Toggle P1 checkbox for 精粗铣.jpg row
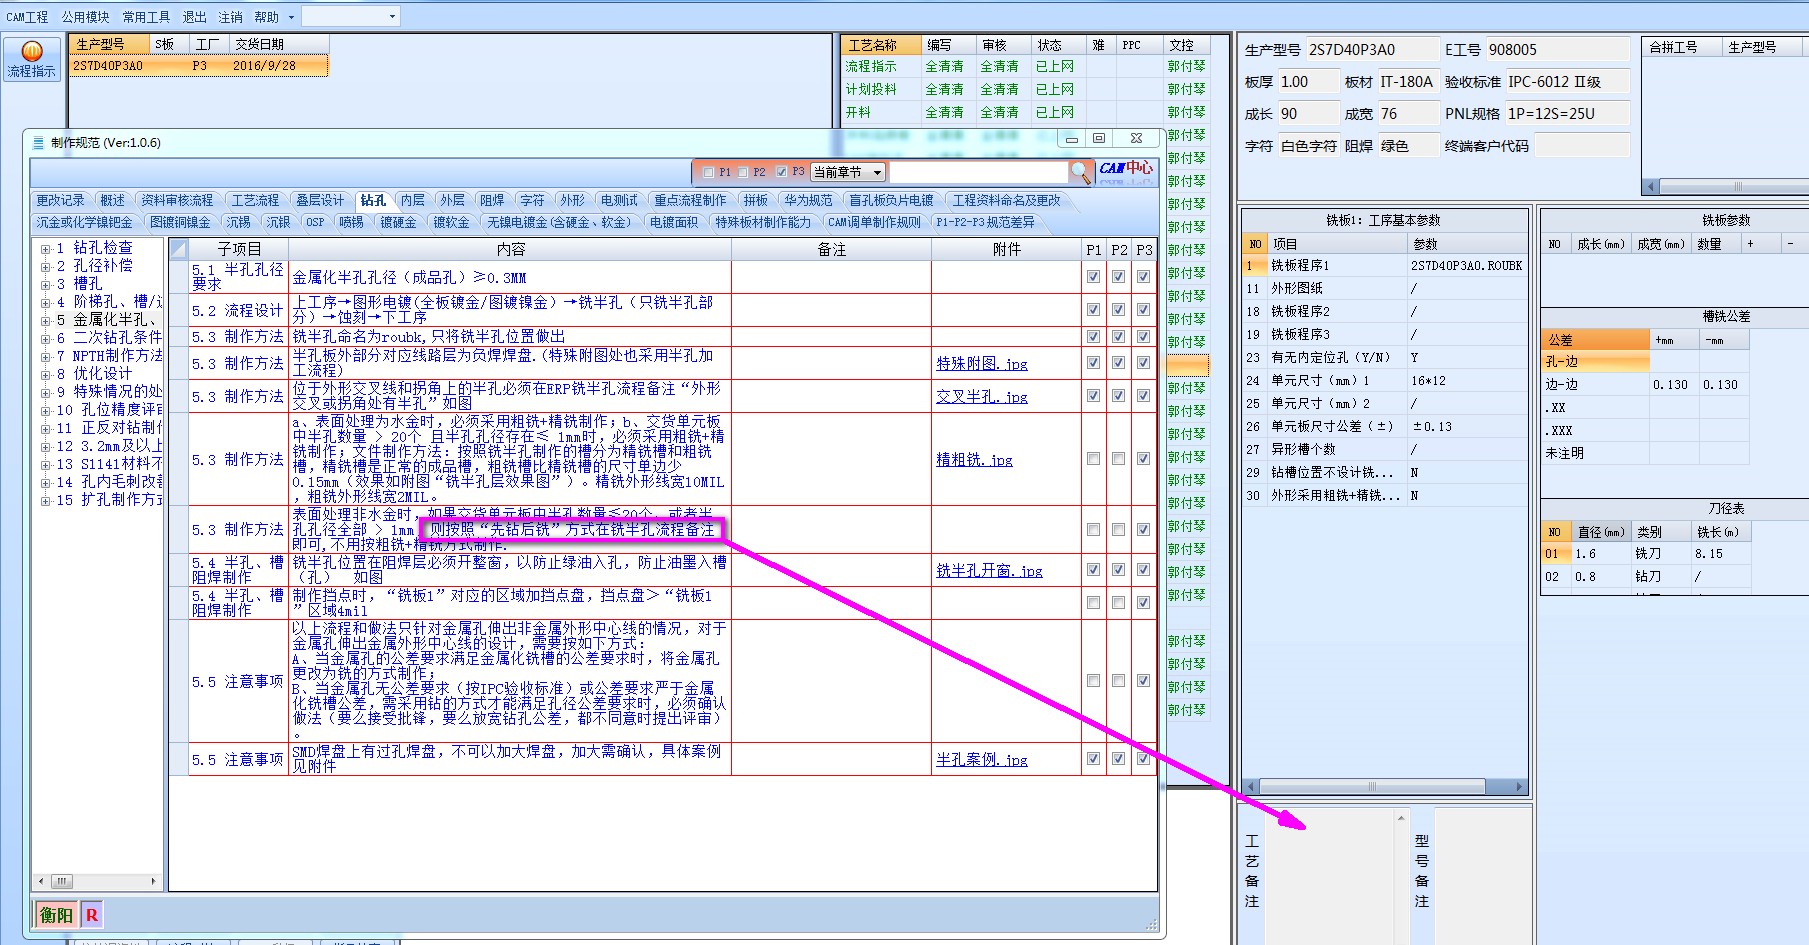 tap(1093, 459)
